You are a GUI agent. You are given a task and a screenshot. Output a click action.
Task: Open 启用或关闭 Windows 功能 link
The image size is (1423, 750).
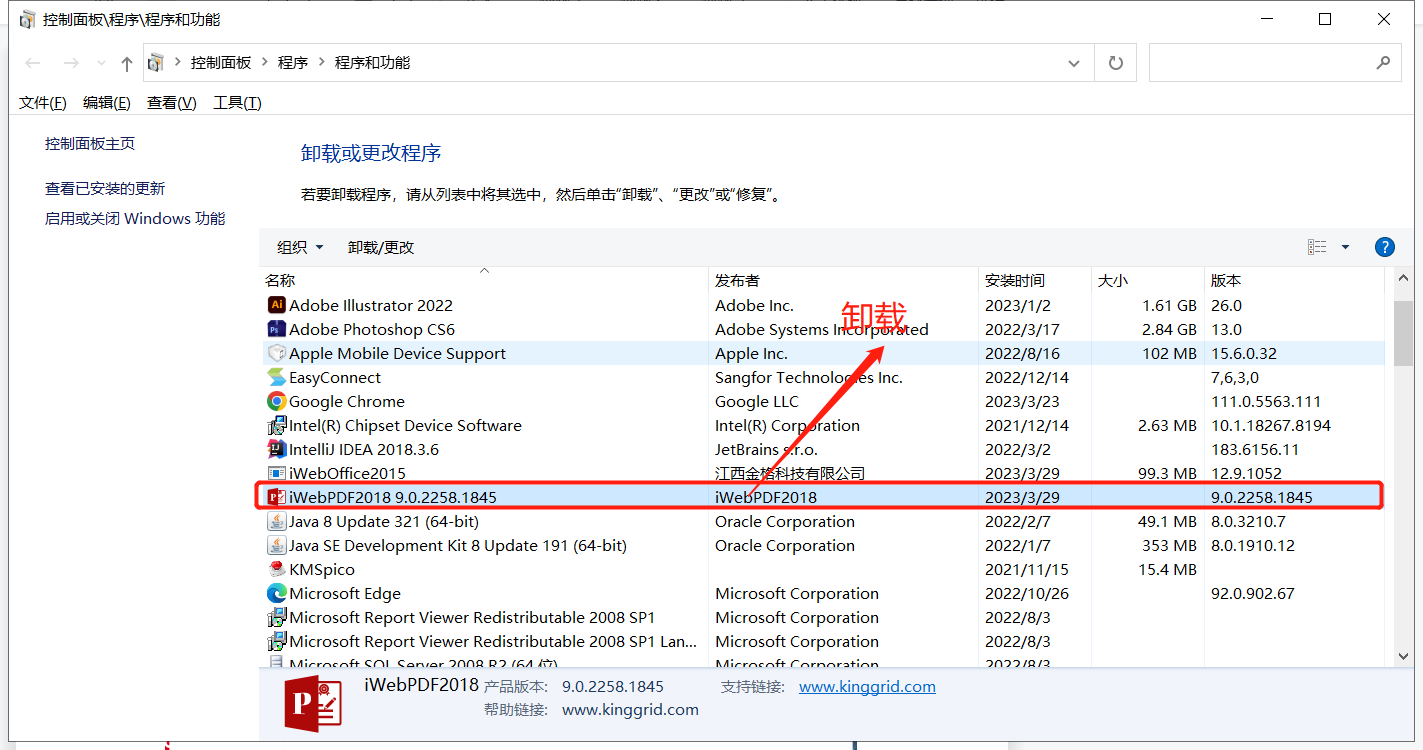[135, 219]
